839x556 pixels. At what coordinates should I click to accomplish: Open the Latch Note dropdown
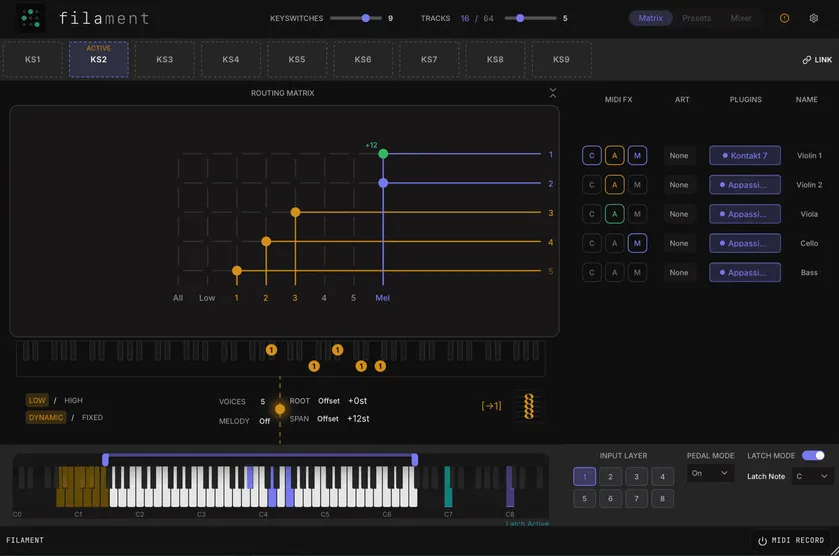click(812, 476)
